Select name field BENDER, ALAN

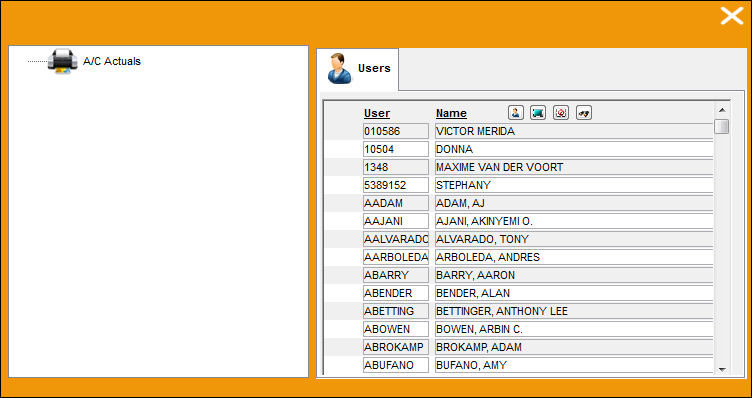coord(574,293)
